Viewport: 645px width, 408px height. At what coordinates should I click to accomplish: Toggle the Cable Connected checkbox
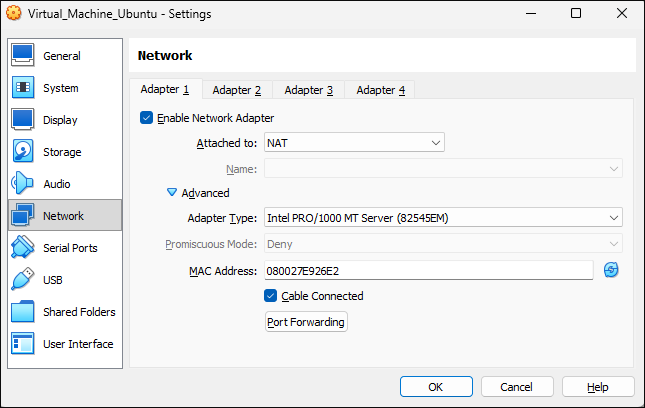coord(270,296)
